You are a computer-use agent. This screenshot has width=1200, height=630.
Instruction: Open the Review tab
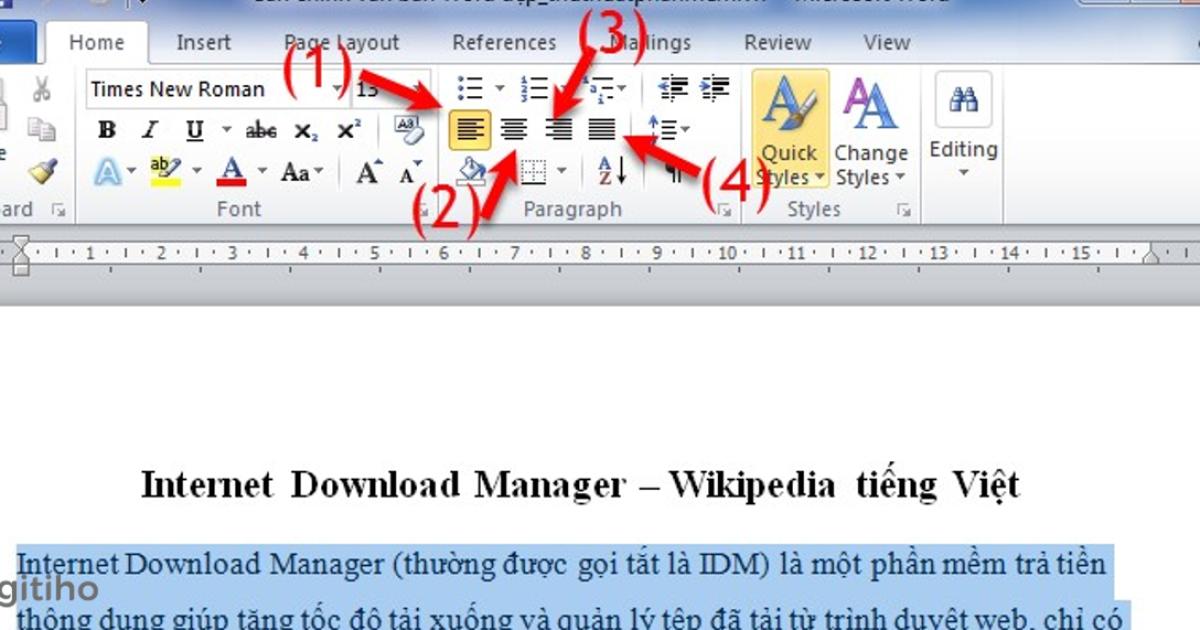(x=778, y=42)
